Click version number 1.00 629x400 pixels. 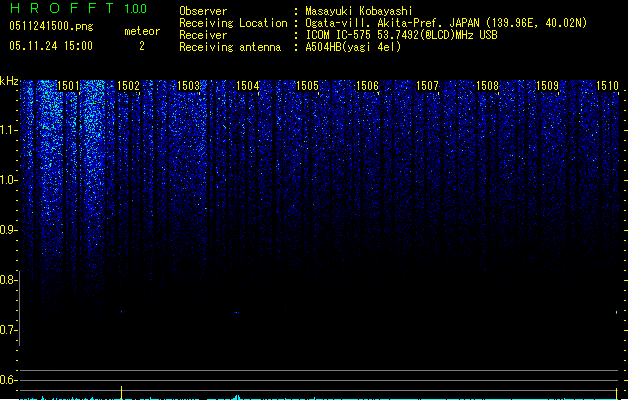click(135, 9)
